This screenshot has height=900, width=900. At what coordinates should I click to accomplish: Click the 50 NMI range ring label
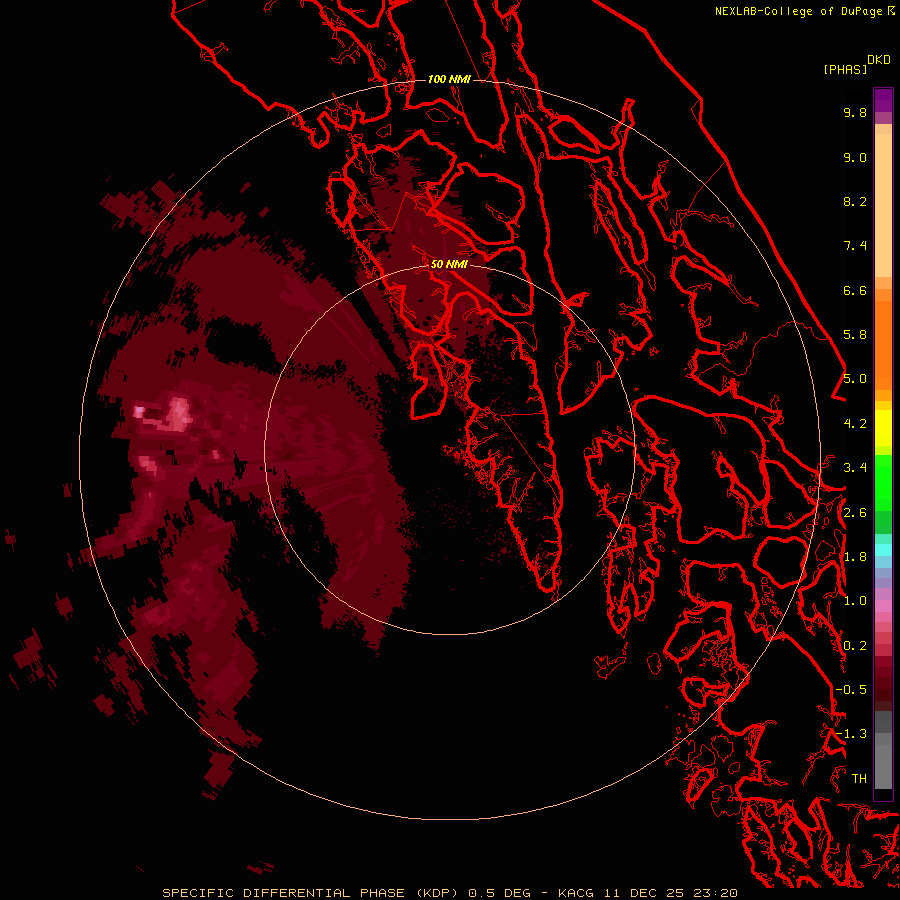[x=449, y=264]
